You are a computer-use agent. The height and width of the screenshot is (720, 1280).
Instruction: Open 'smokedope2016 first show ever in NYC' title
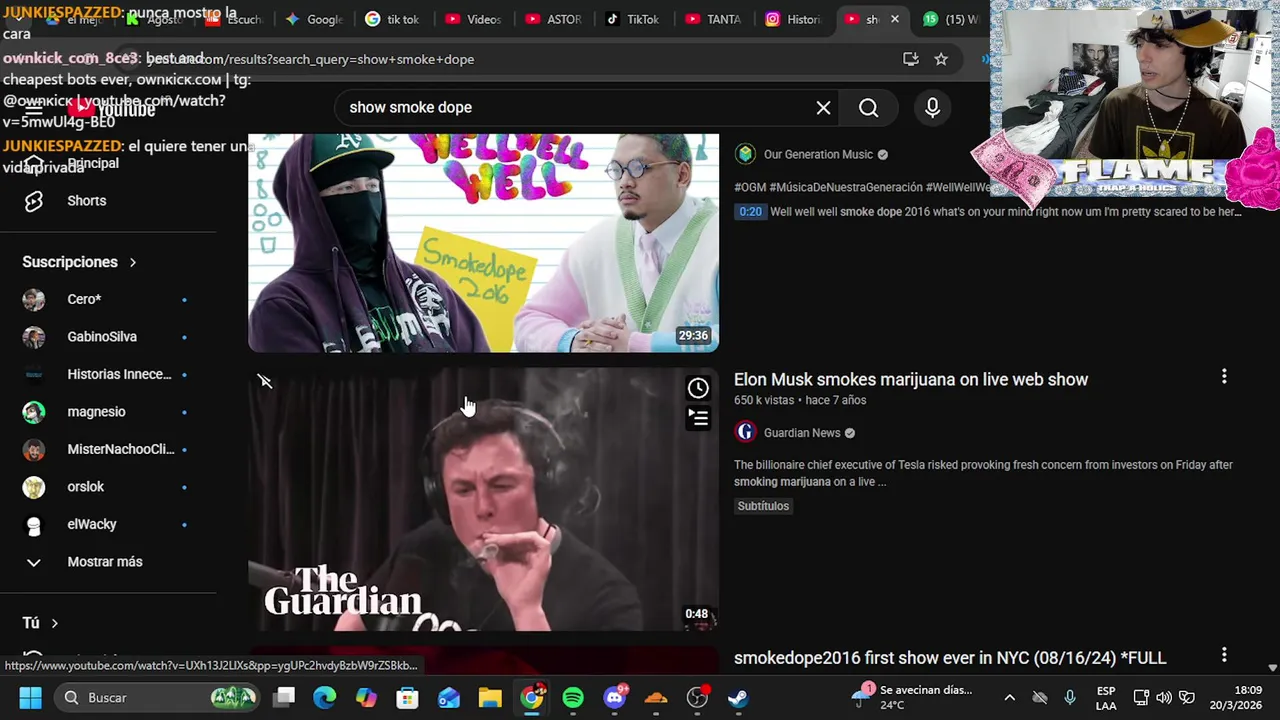pyautogui.click(x=950, y=658)
